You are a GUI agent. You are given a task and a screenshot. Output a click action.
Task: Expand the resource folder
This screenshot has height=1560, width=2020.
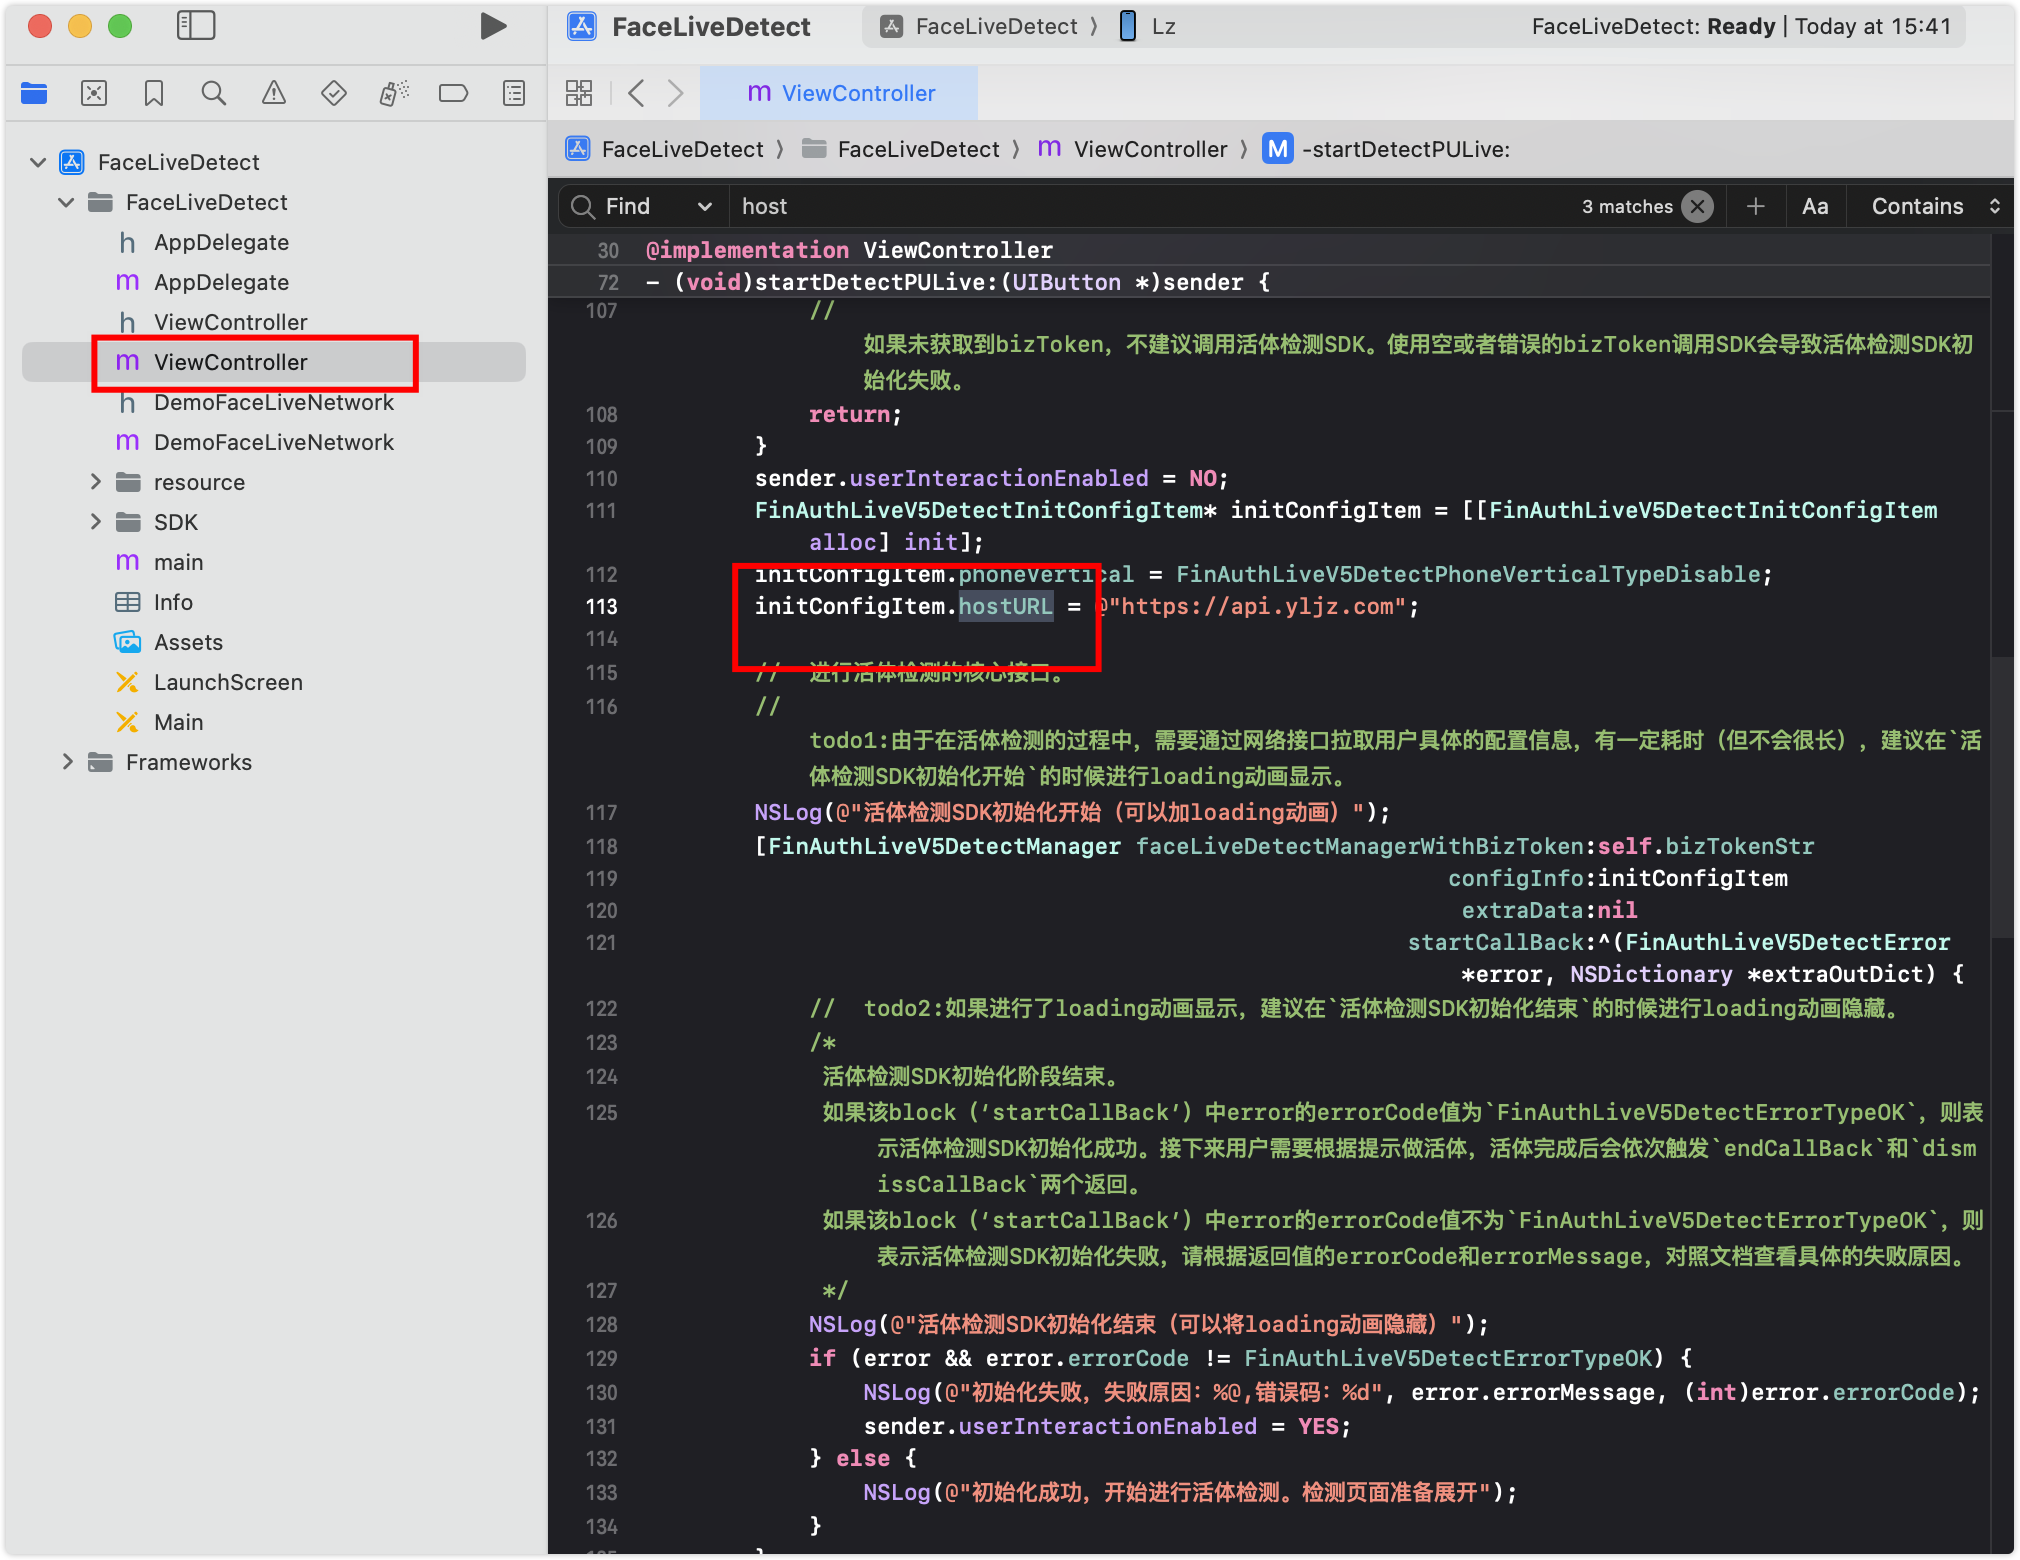click(96, 482)
